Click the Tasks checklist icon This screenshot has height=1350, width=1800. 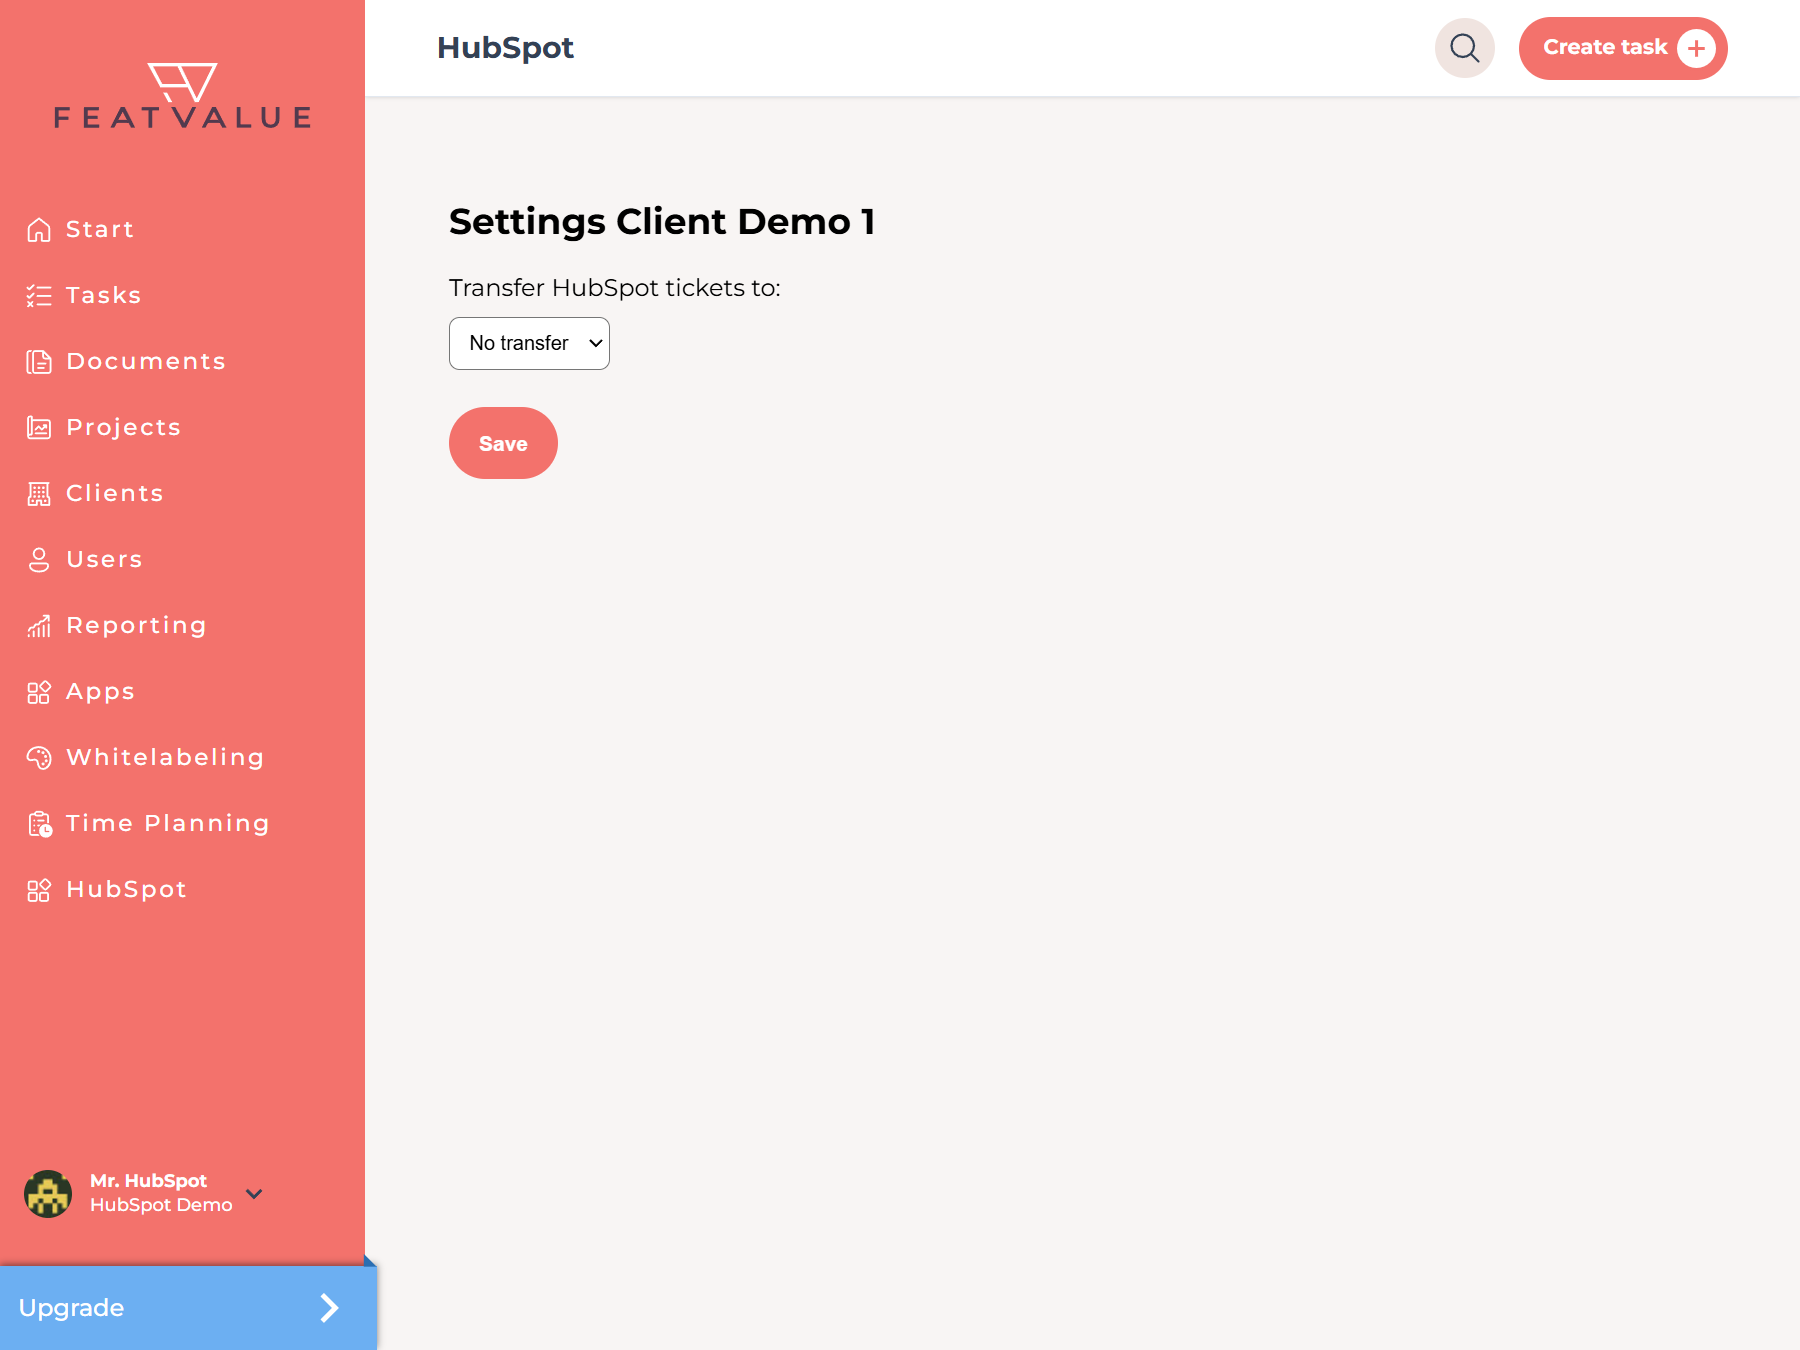pos(39,296)
